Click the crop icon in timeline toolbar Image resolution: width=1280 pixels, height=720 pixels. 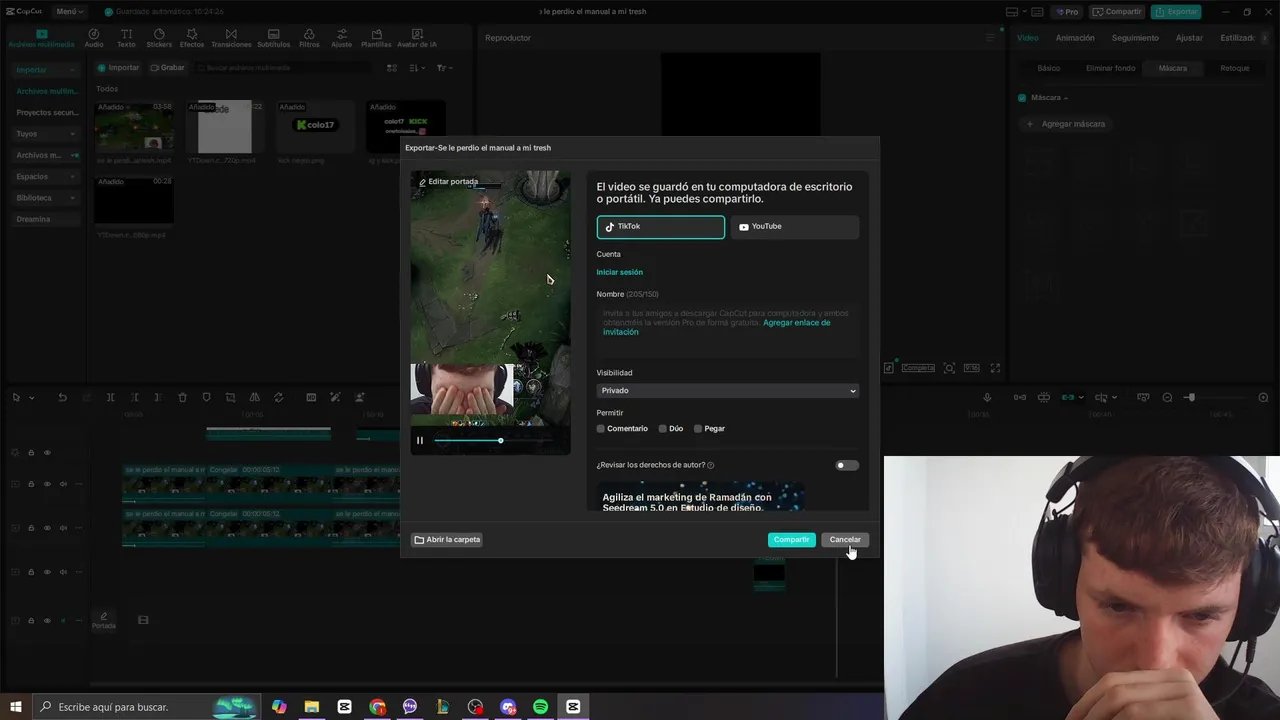pos(230,398)
